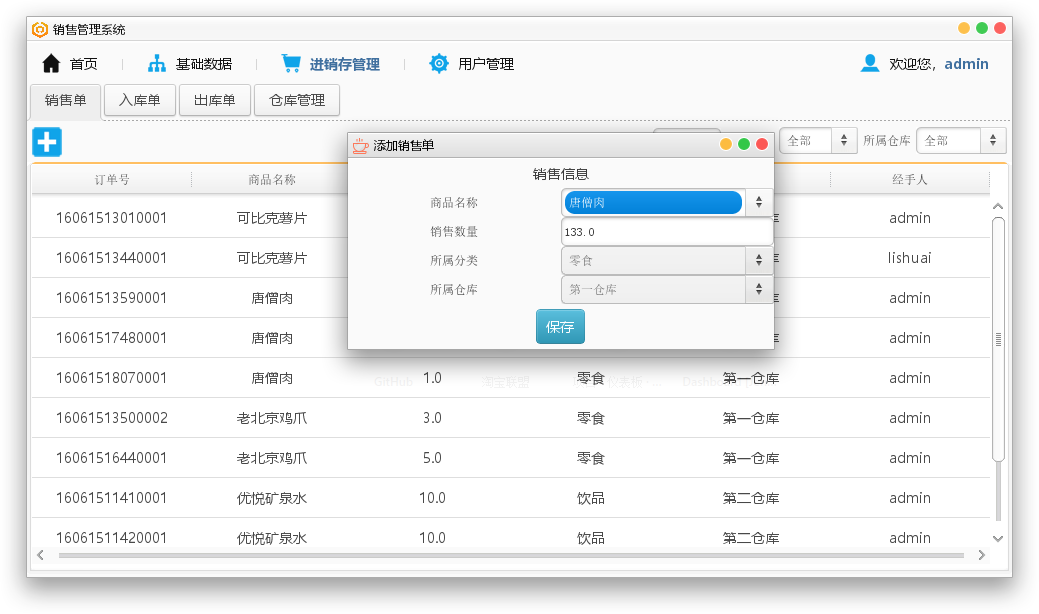The width and height of the screenshot is (1039, 614).
Task: Click the main window logo icon
Action: click(x=40, y=29)
